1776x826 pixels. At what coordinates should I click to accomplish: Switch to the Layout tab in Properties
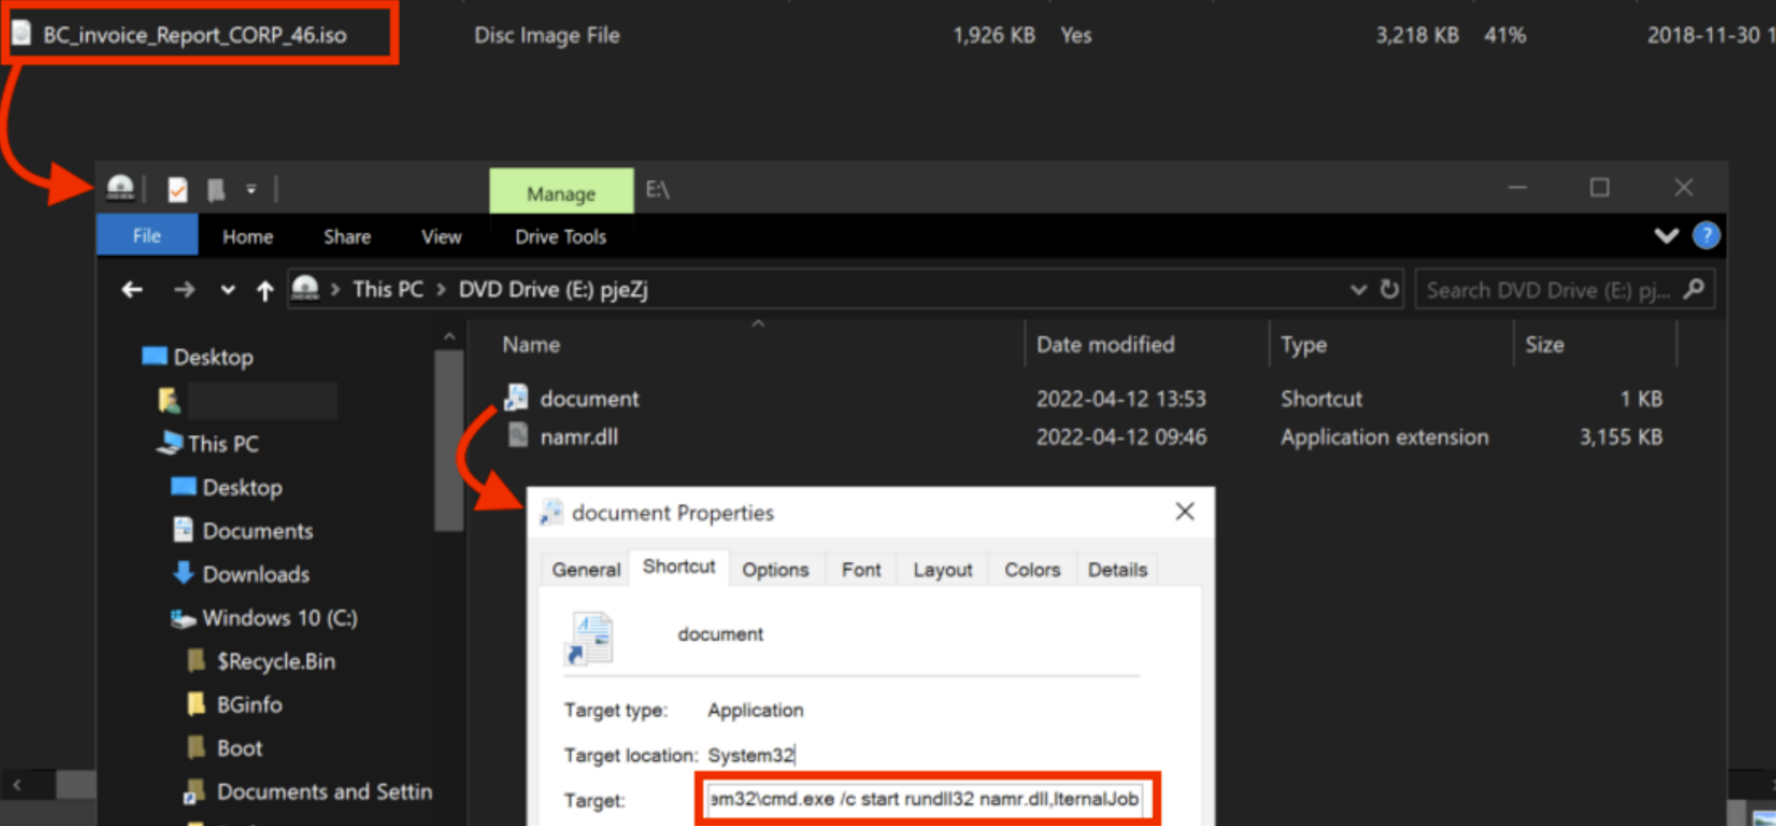point(942,569)
